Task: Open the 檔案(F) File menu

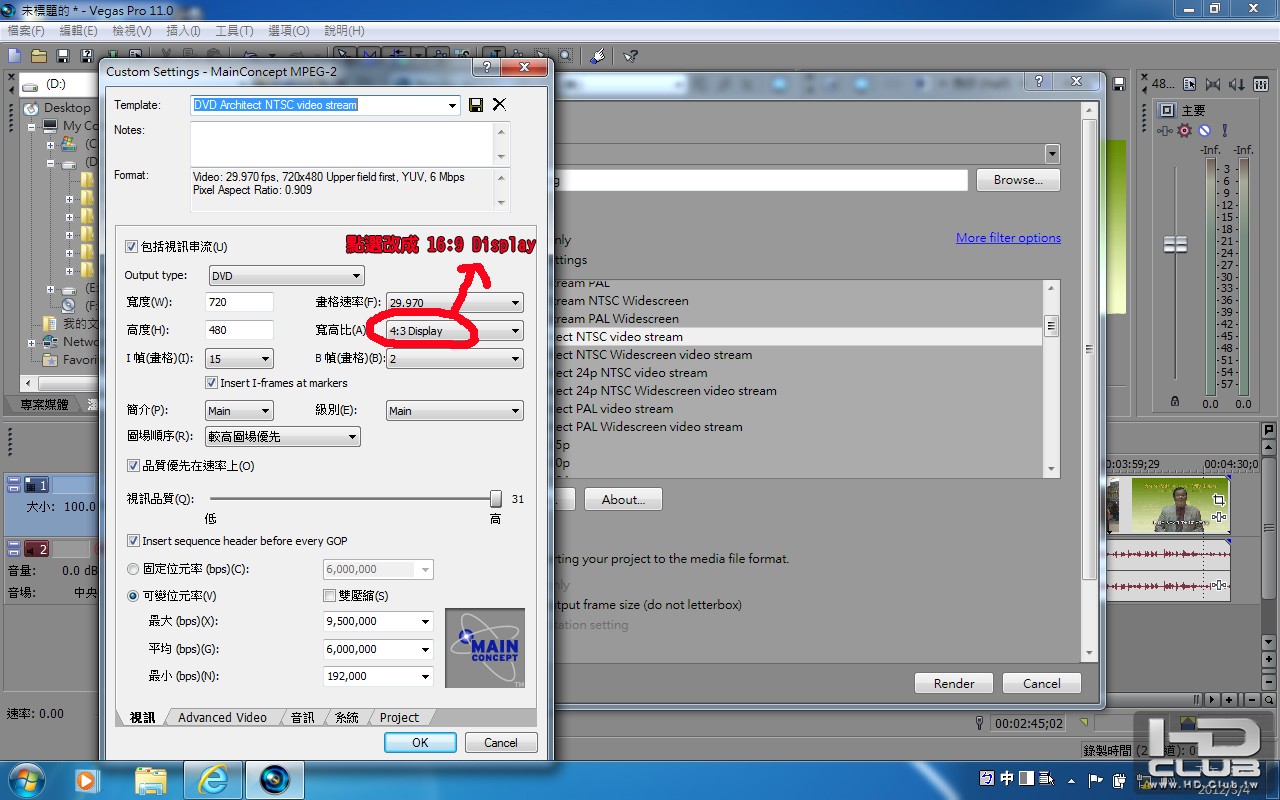Action: click(26, 31)
